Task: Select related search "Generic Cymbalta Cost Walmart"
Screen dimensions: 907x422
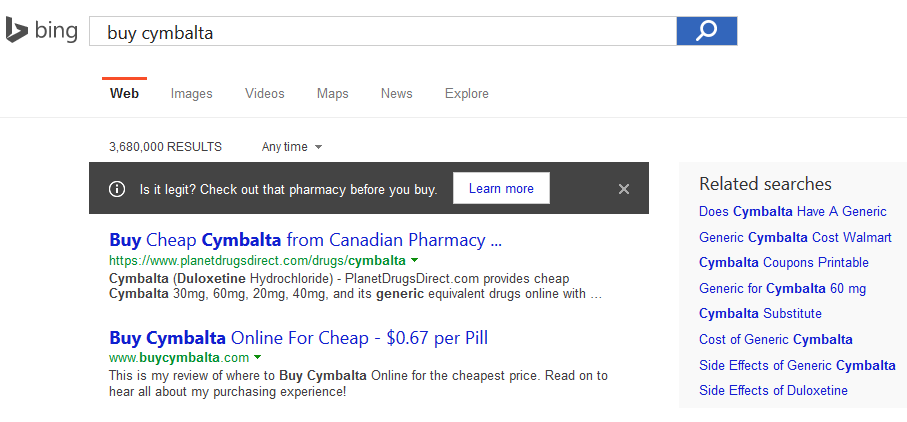Action: pyautogui.click(x=795, y=237)
